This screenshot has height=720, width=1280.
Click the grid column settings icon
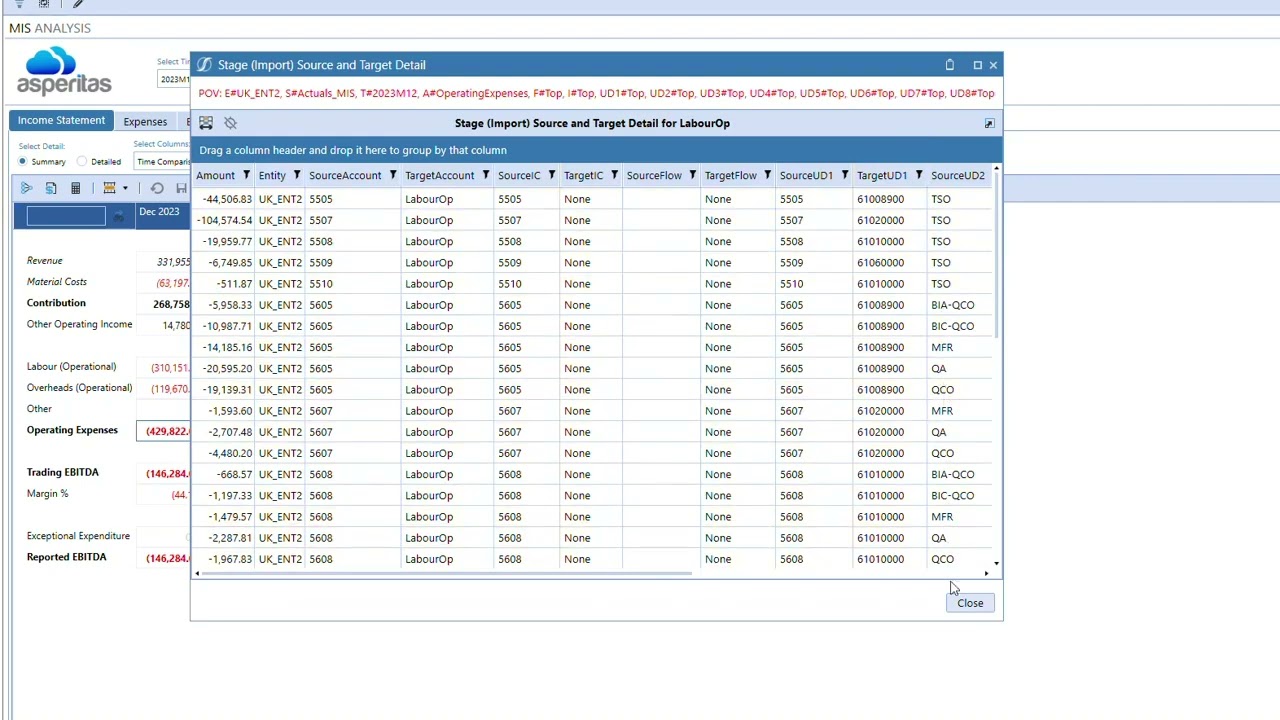(x=206, y=123)
